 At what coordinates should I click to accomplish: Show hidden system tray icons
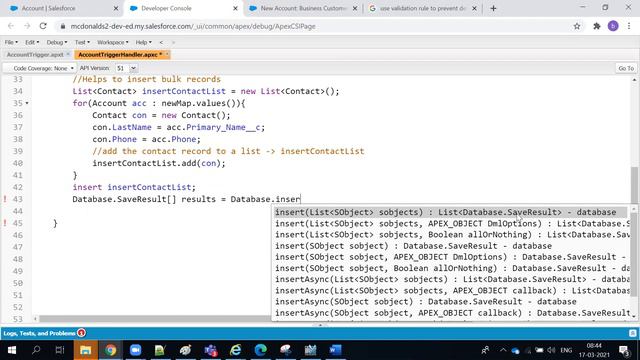(x=503, y=350)
